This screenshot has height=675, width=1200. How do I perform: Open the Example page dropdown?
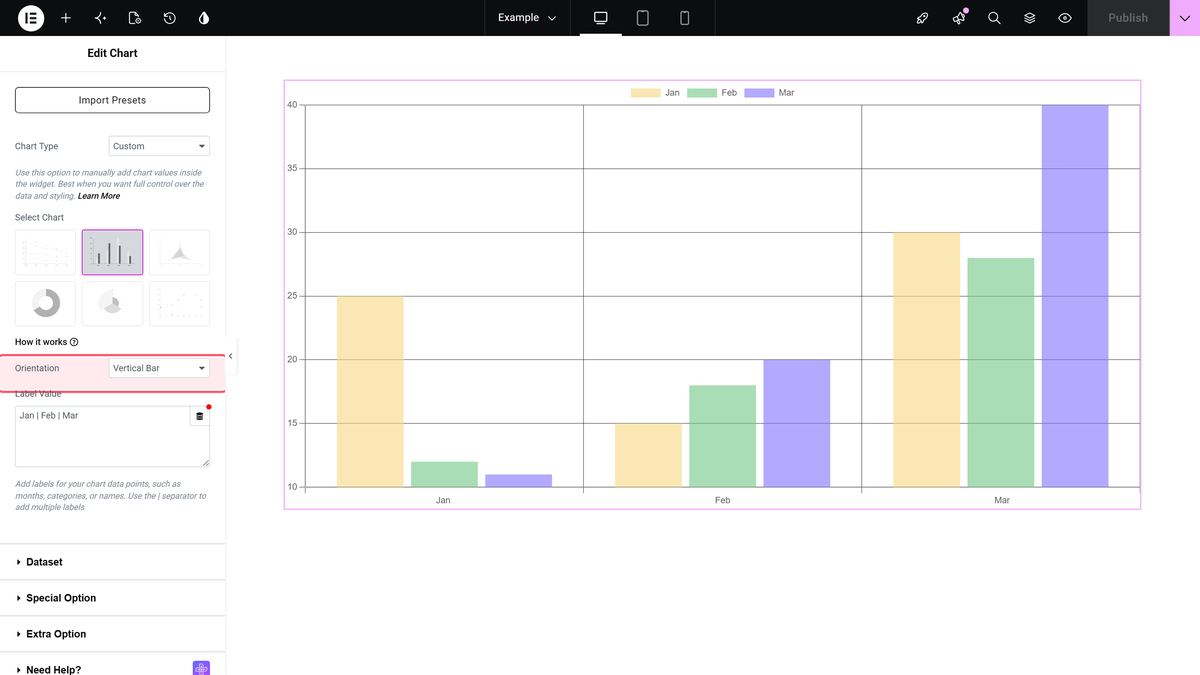pos(527,18)
